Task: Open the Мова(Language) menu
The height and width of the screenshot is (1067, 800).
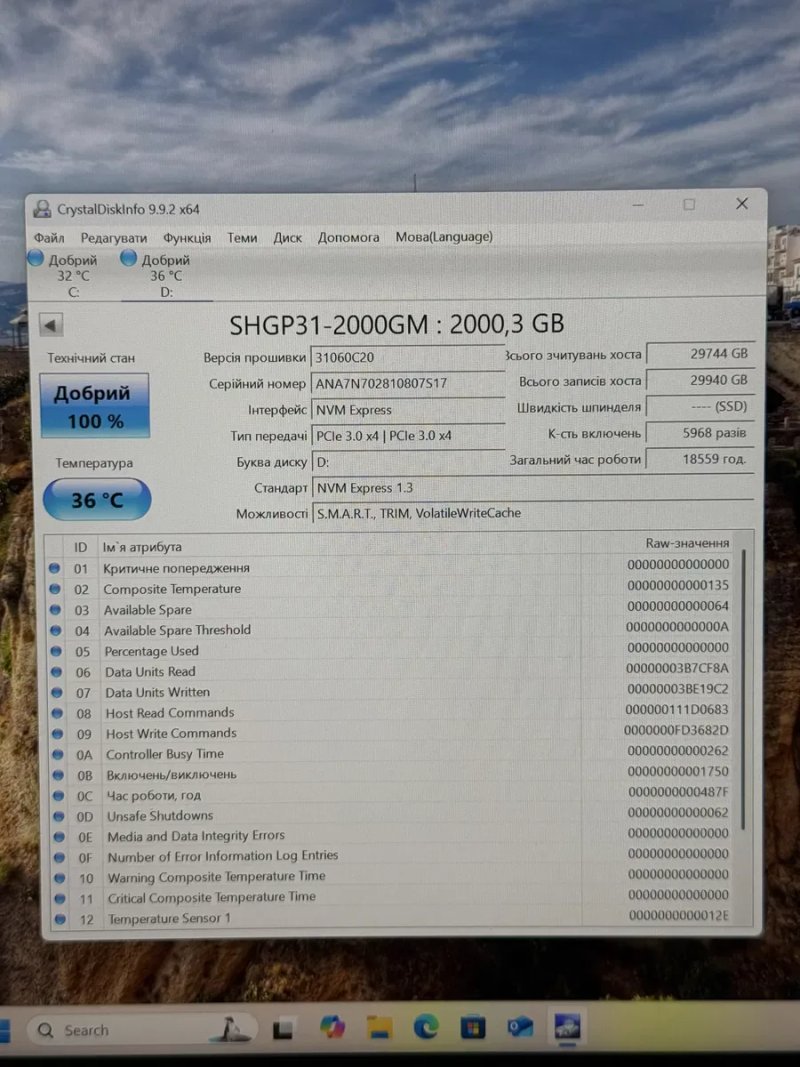Action: click(x=444, y=236)
